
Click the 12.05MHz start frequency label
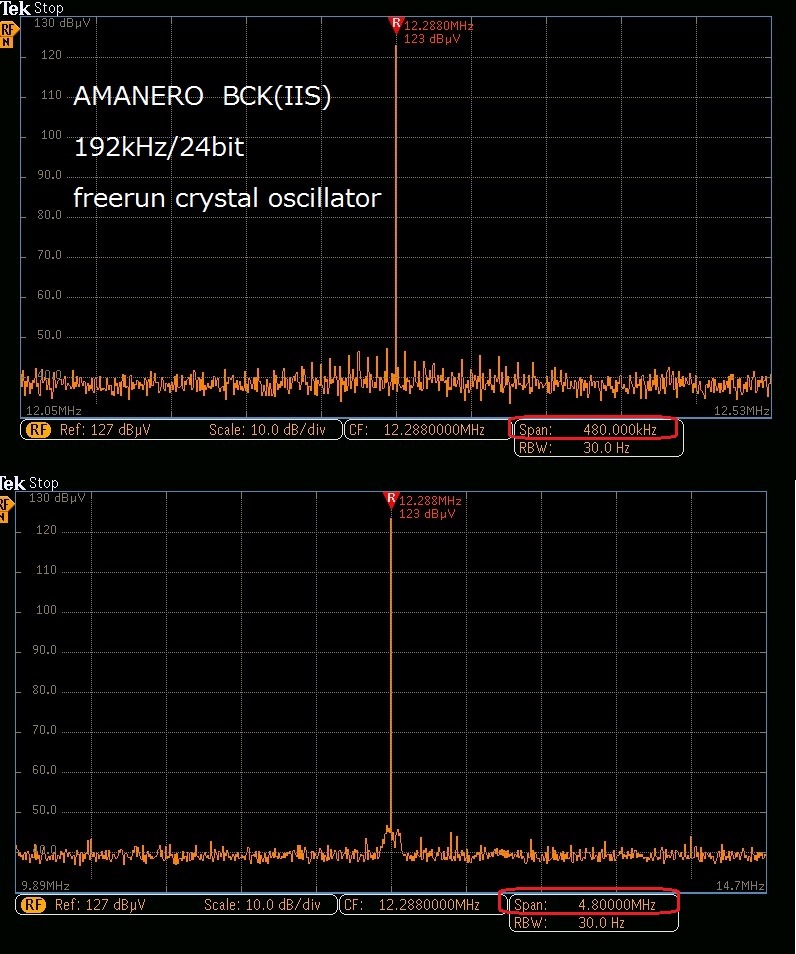pos(54,411)
